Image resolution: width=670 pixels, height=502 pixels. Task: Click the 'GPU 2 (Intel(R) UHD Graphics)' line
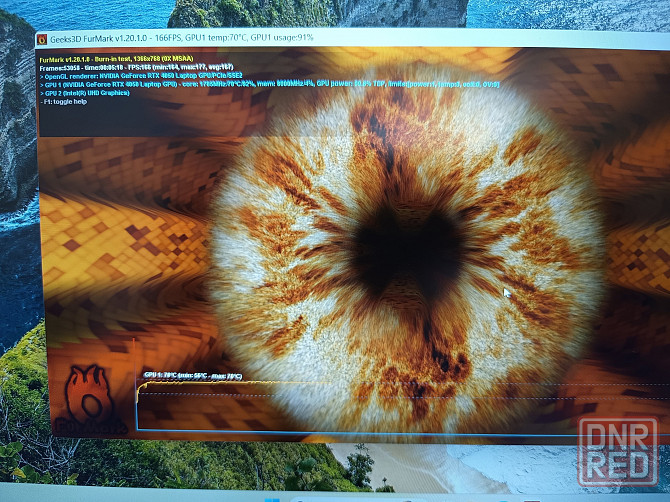click(85, 93)
